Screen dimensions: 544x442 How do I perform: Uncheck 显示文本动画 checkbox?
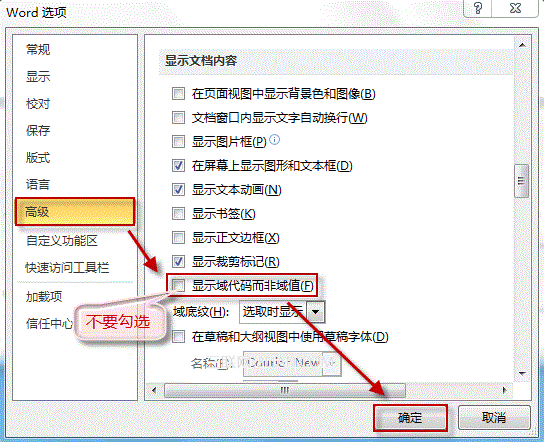coord(178,190)
